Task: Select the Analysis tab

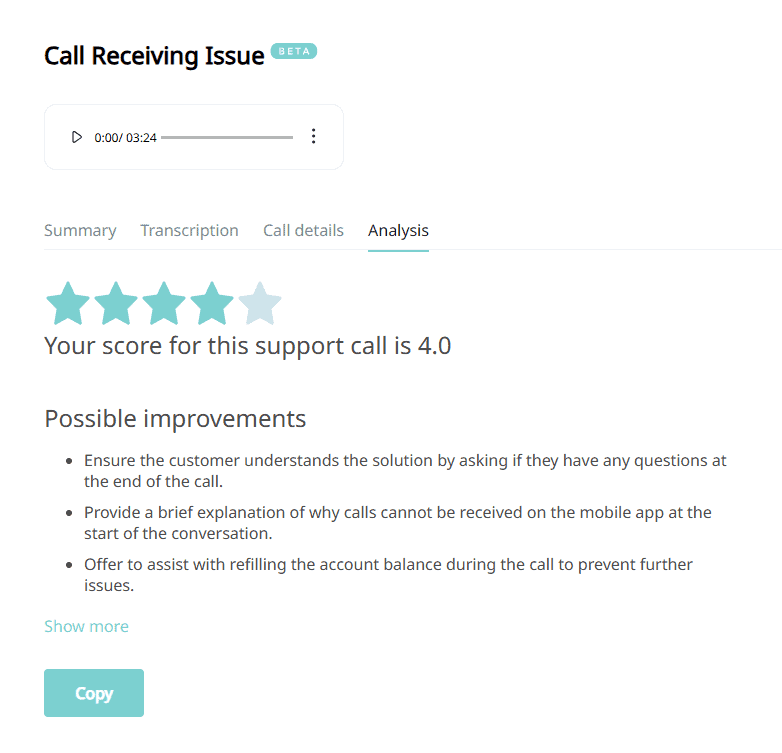Action: (x=398, y=231)
